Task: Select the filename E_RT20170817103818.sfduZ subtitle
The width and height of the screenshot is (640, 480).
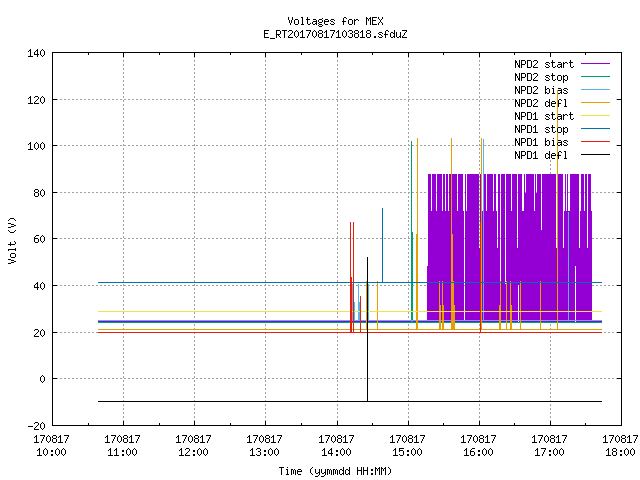Action: point(335,34)
